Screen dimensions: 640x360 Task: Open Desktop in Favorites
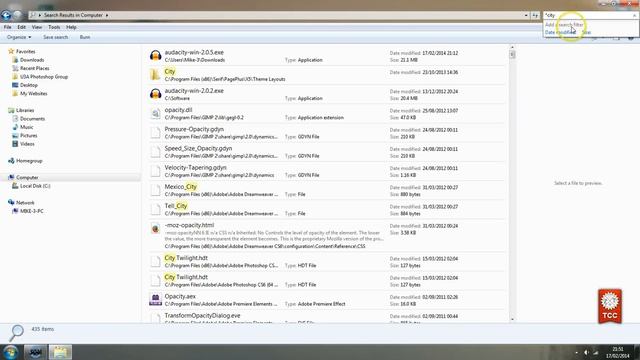[29, 85]
